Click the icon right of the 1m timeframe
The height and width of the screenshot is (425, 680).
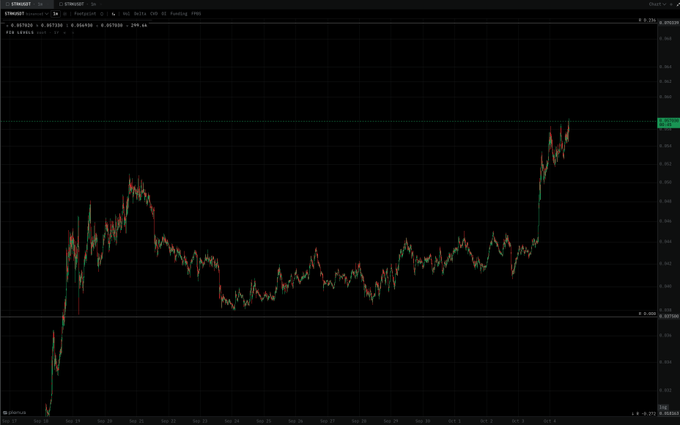(65, 14)
